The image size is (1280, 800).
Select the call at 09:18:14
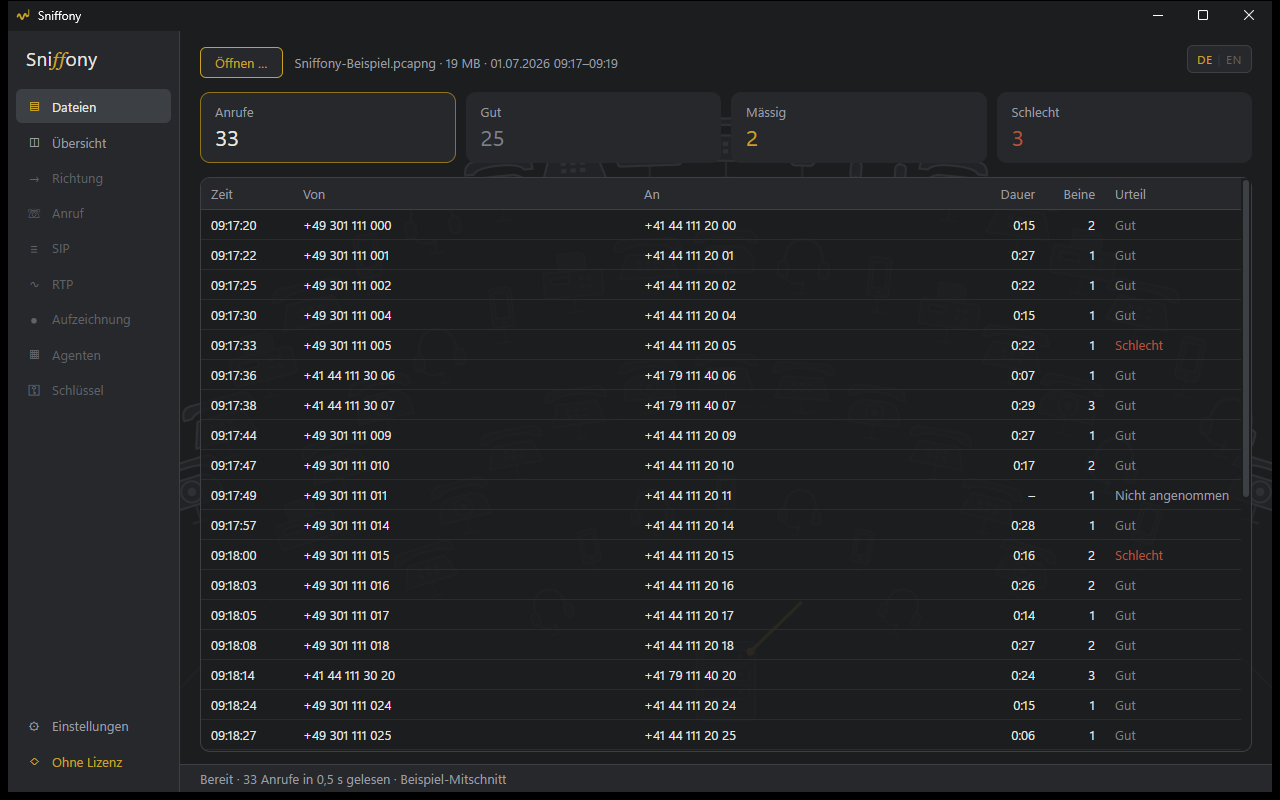[x=720, y=675]
